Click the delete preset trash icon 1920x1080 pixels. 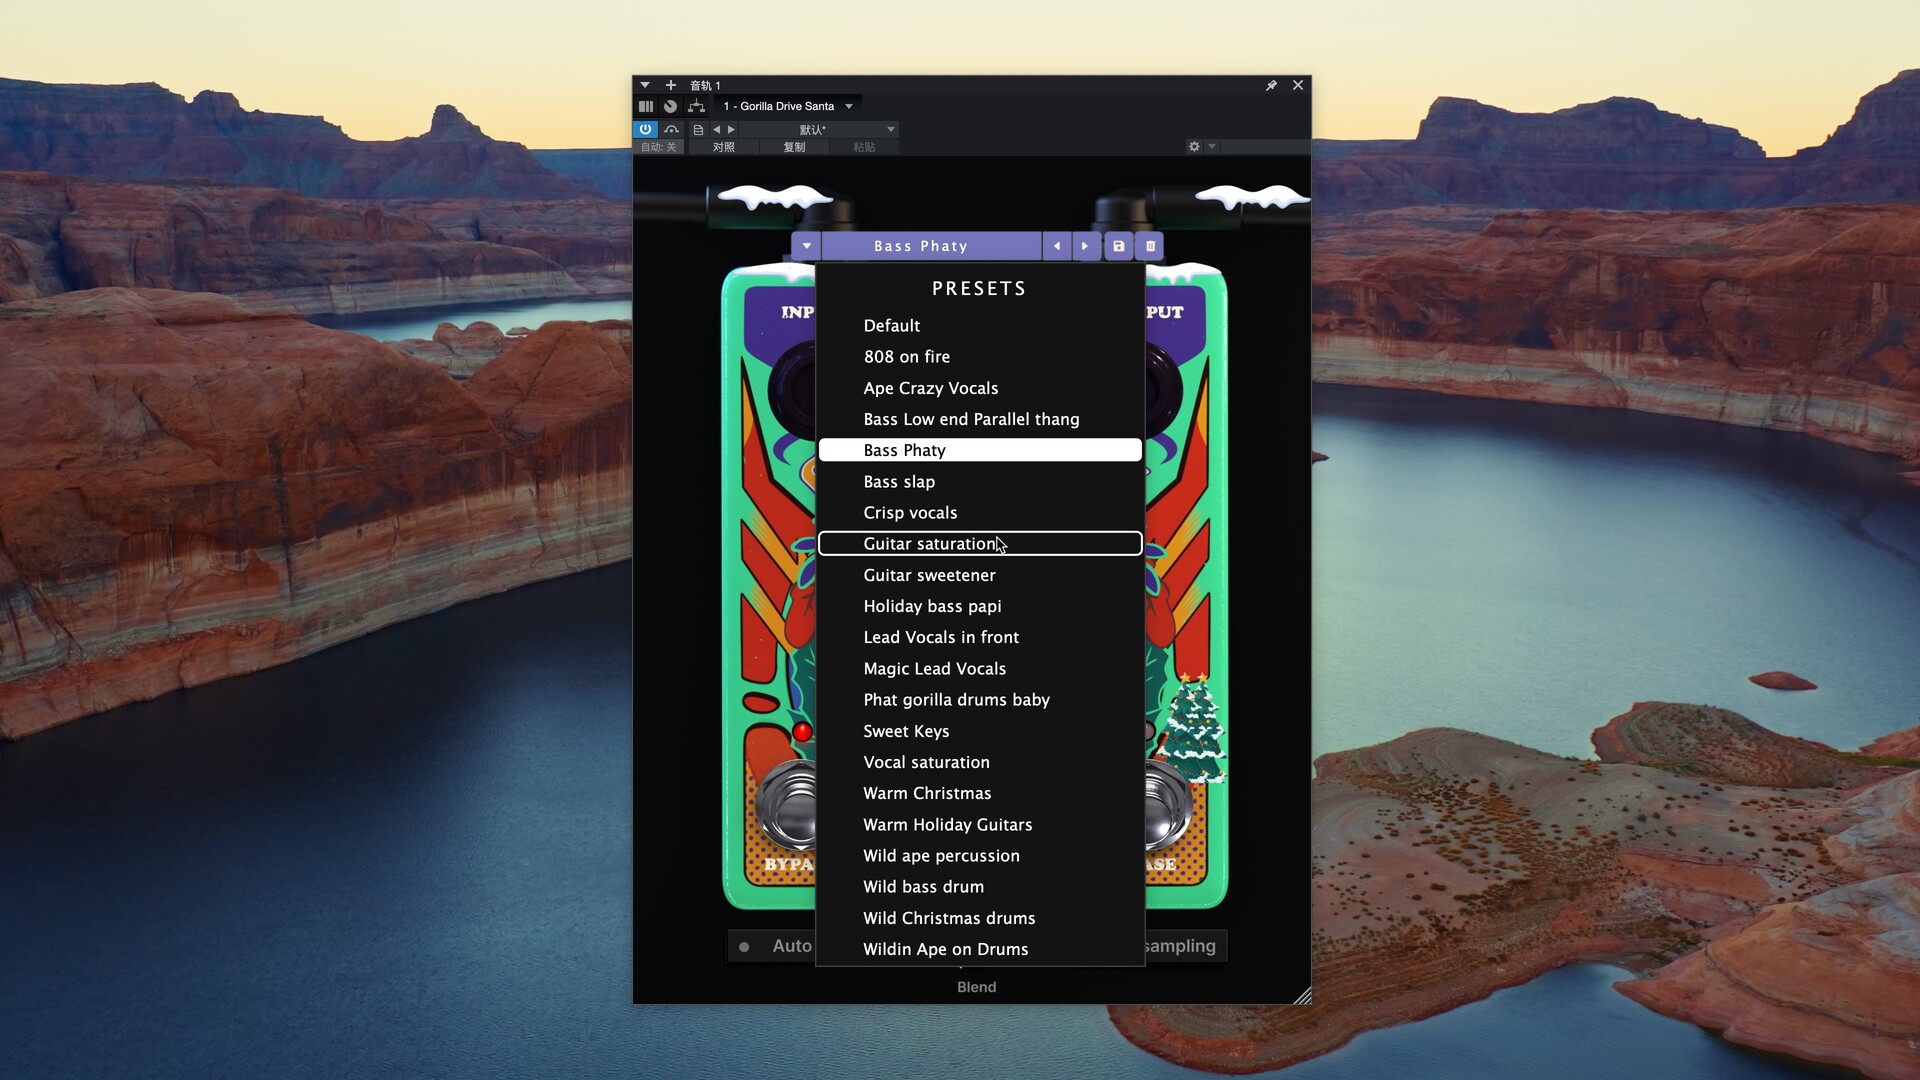click(1150, 246)
